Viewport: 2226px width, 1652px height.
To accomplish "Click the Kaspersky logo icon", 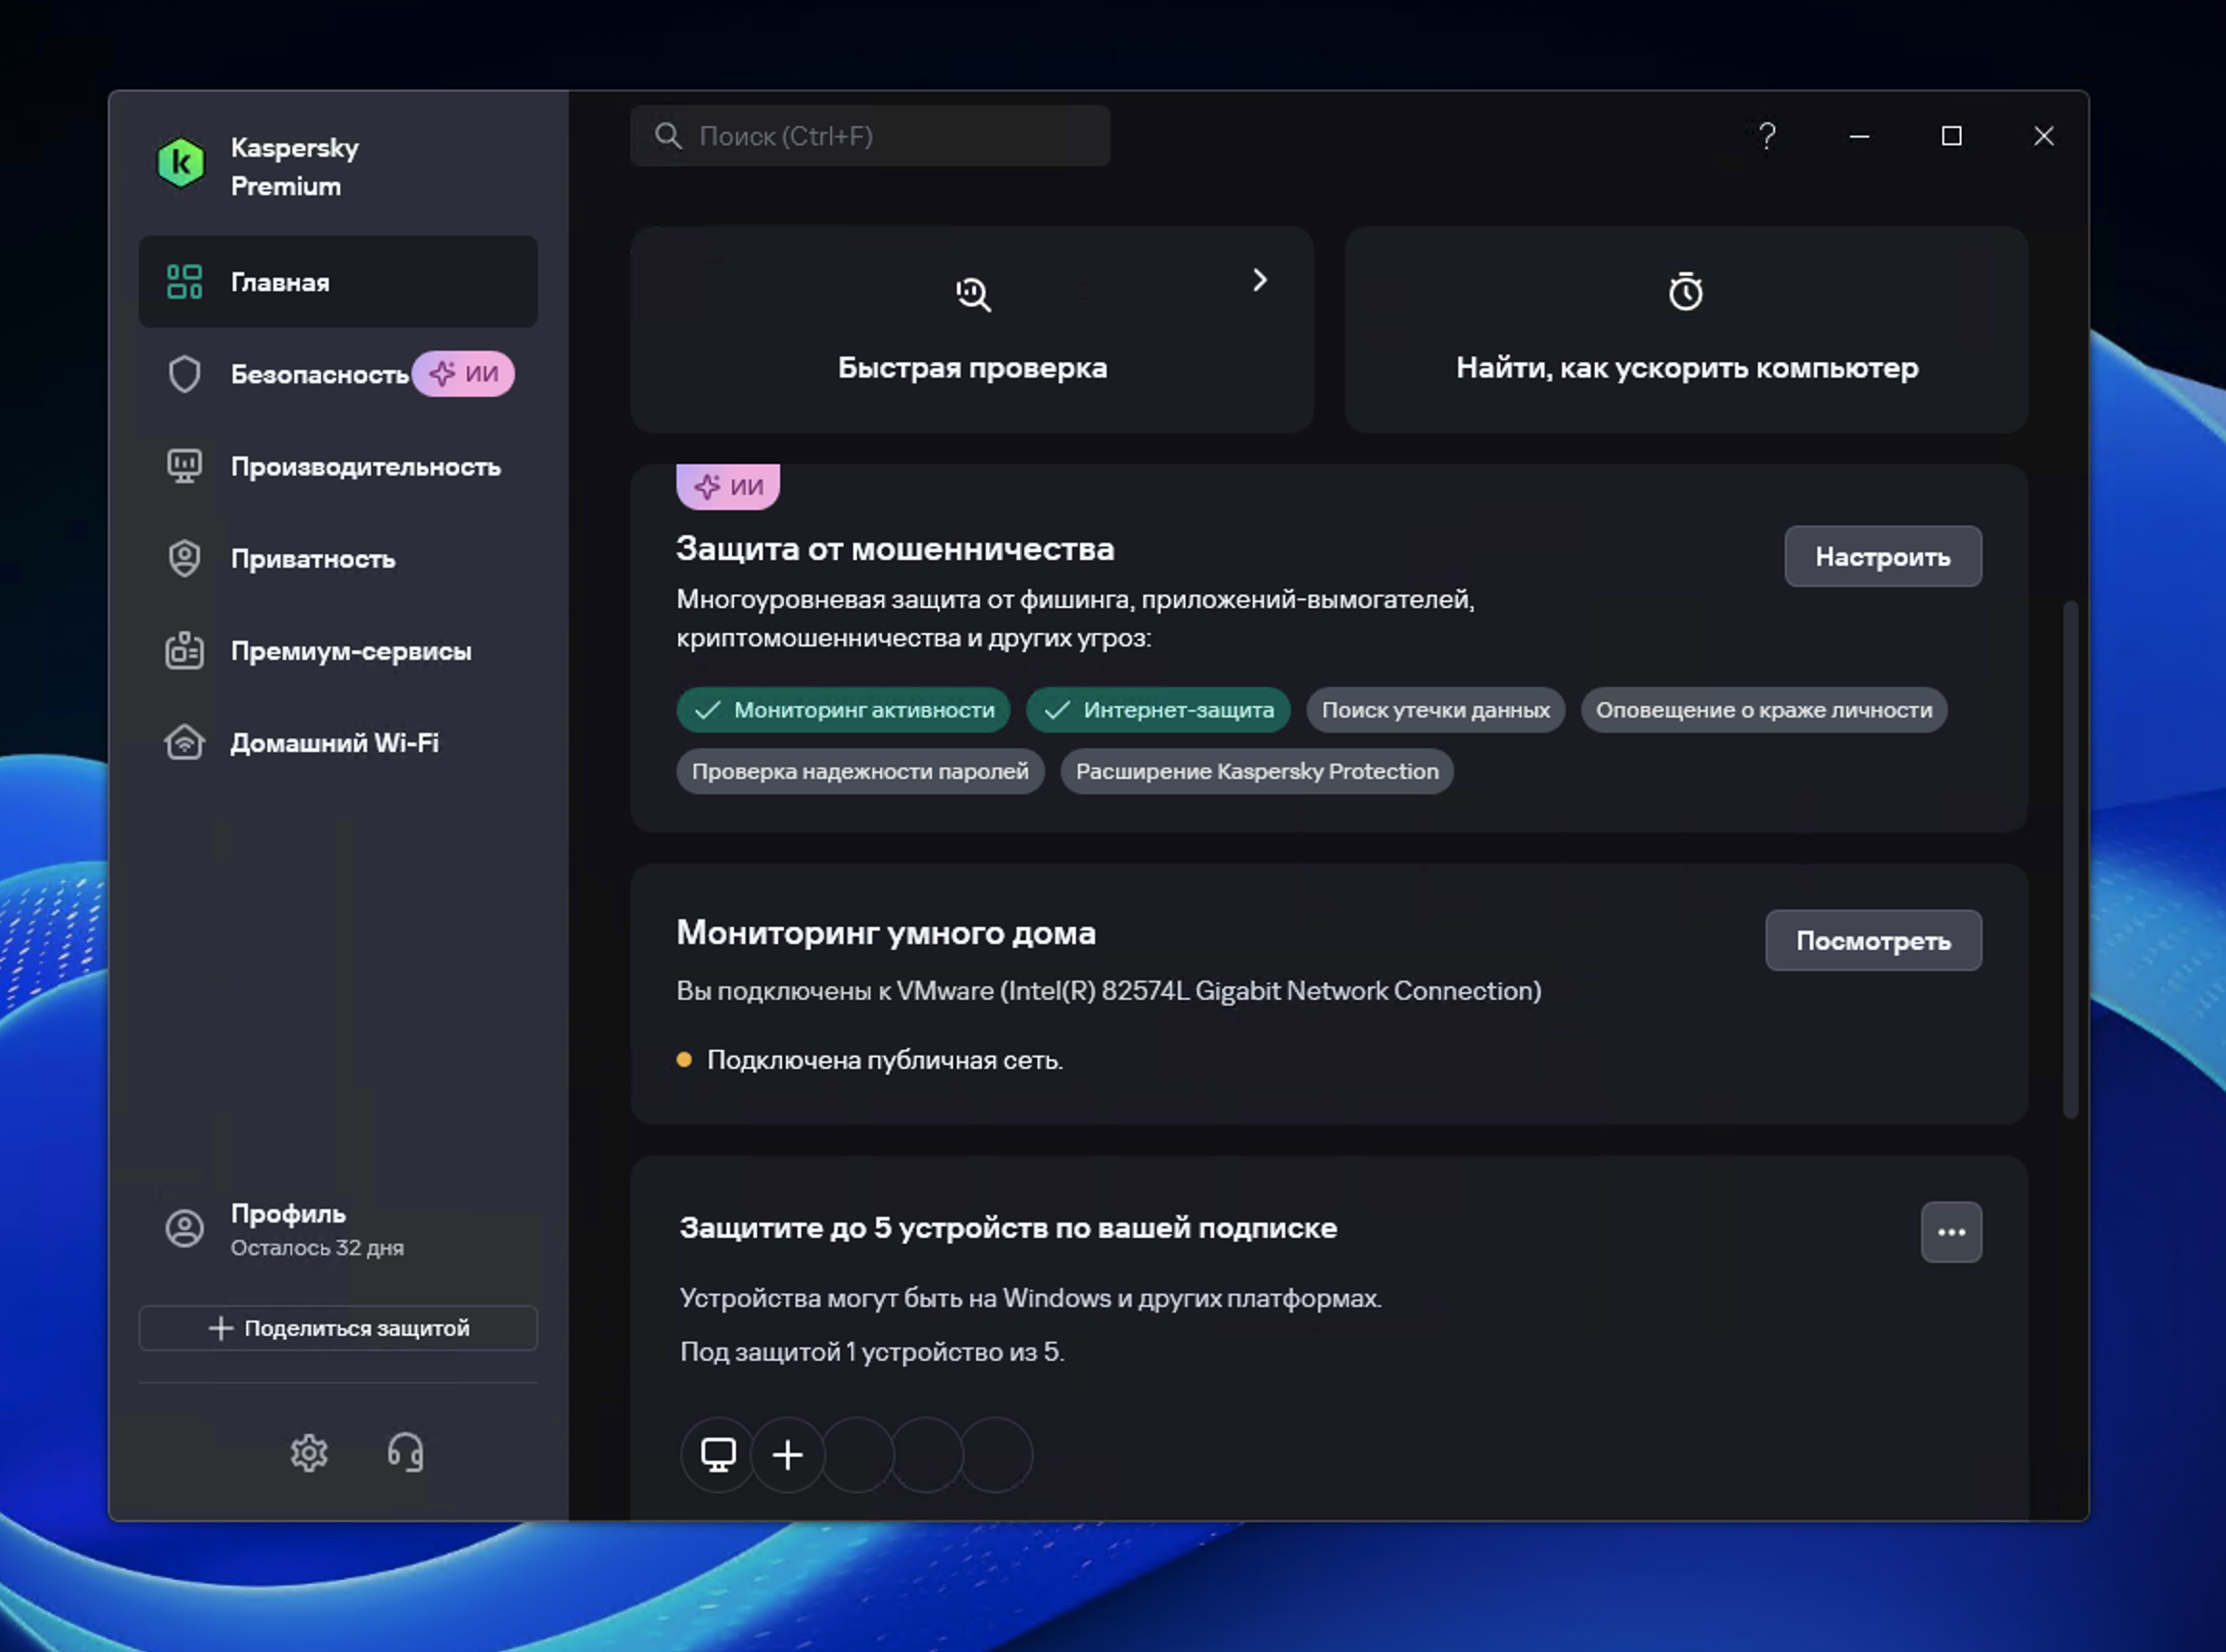I will pyautogui.click(x=181, y=163).
